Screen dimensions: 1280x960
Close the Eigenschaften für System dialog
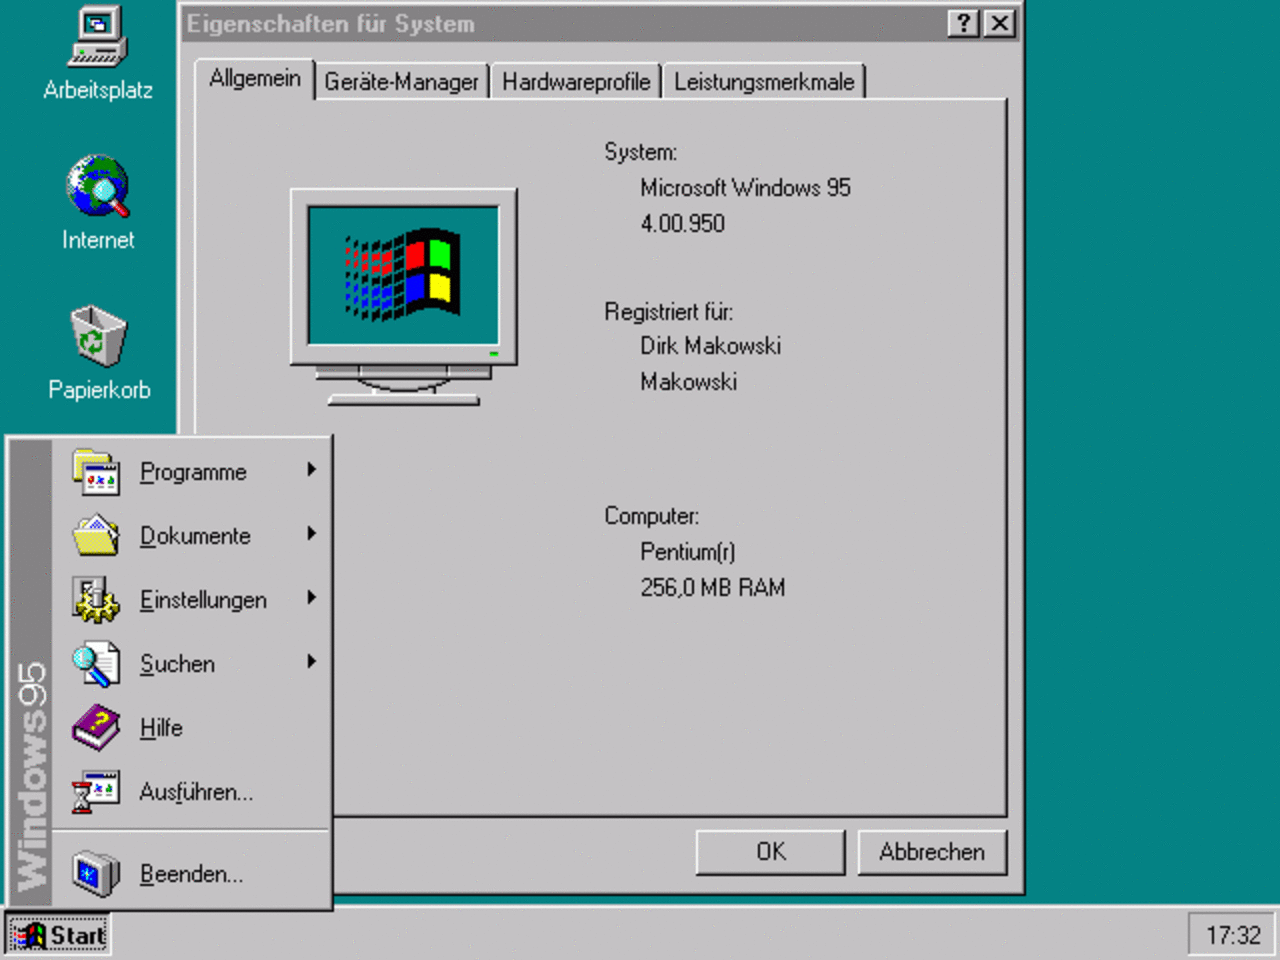pos(999,23)
